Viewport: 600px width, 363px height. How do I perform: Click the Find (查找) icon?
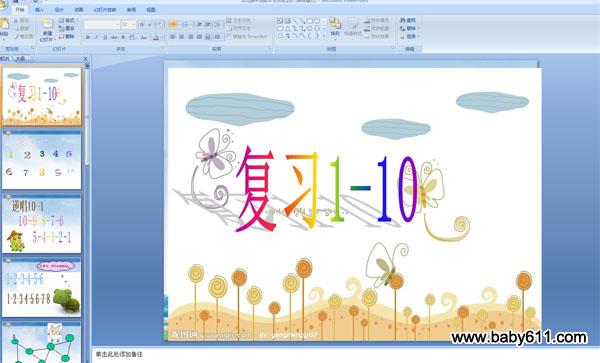click(x=403, y=20)
